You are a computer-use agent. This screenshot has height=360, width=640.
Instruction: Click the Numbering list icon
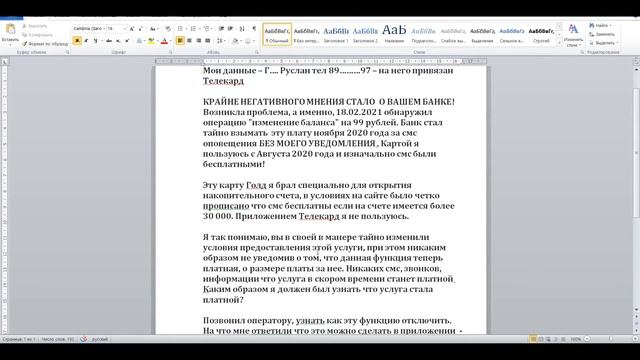coord(193,29)
